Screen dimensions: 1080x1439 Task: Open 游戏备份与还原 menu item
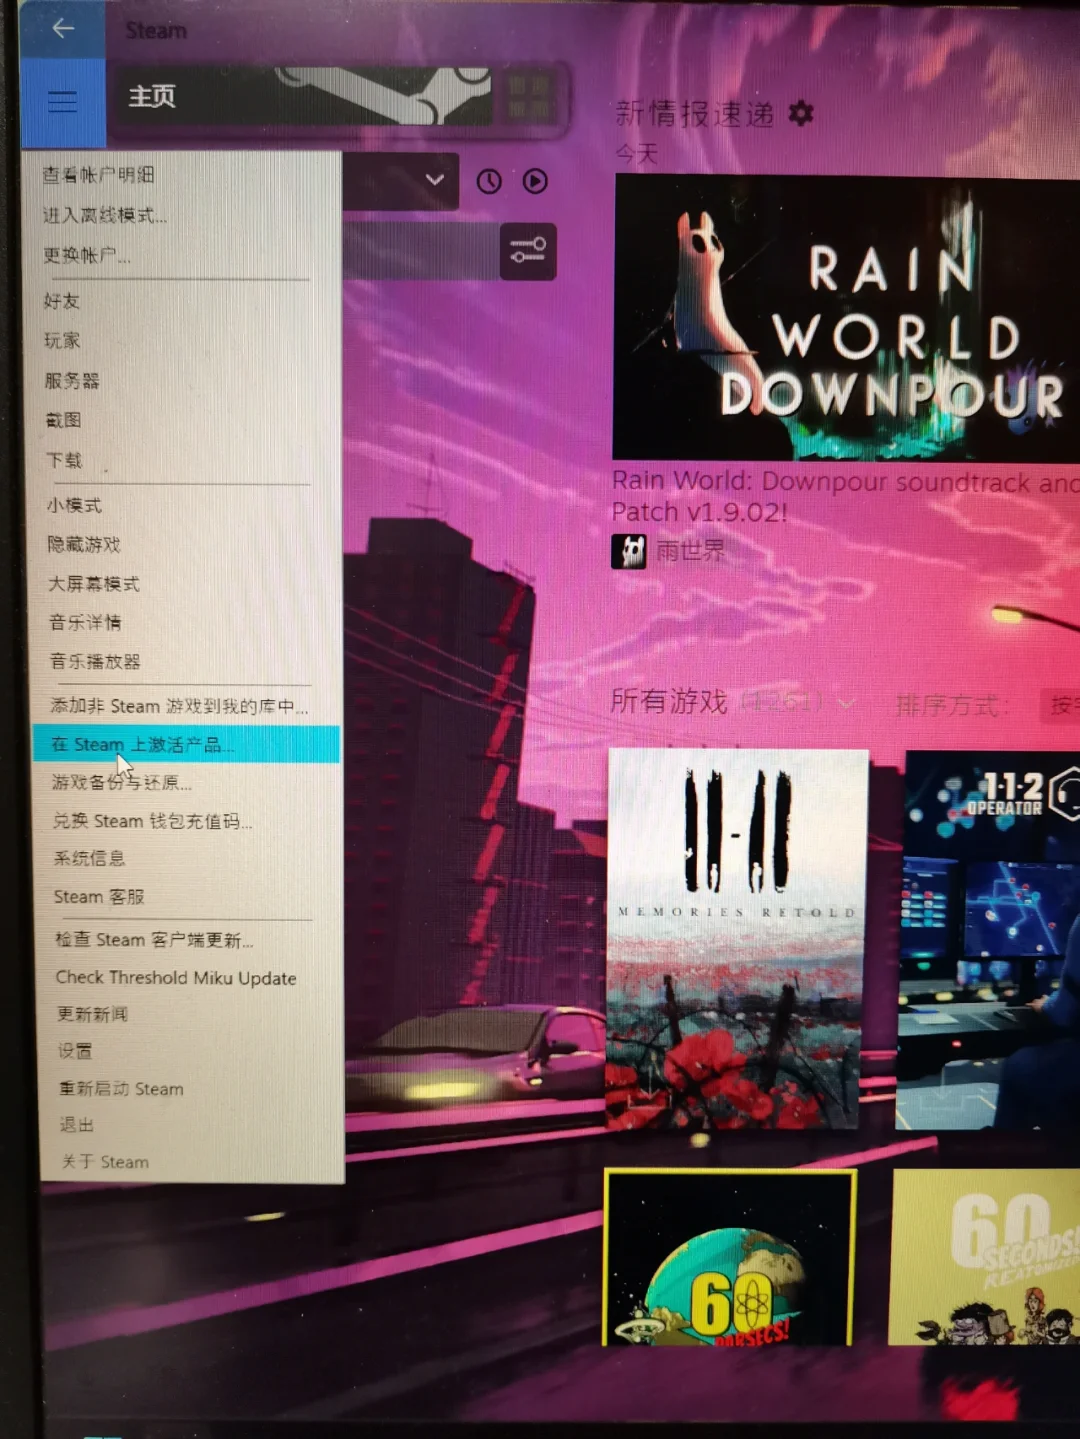tap(121, 782)
